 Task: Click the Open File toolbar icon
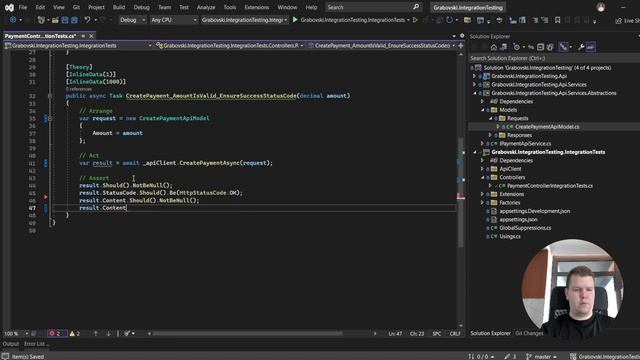(x=55, y=20)
